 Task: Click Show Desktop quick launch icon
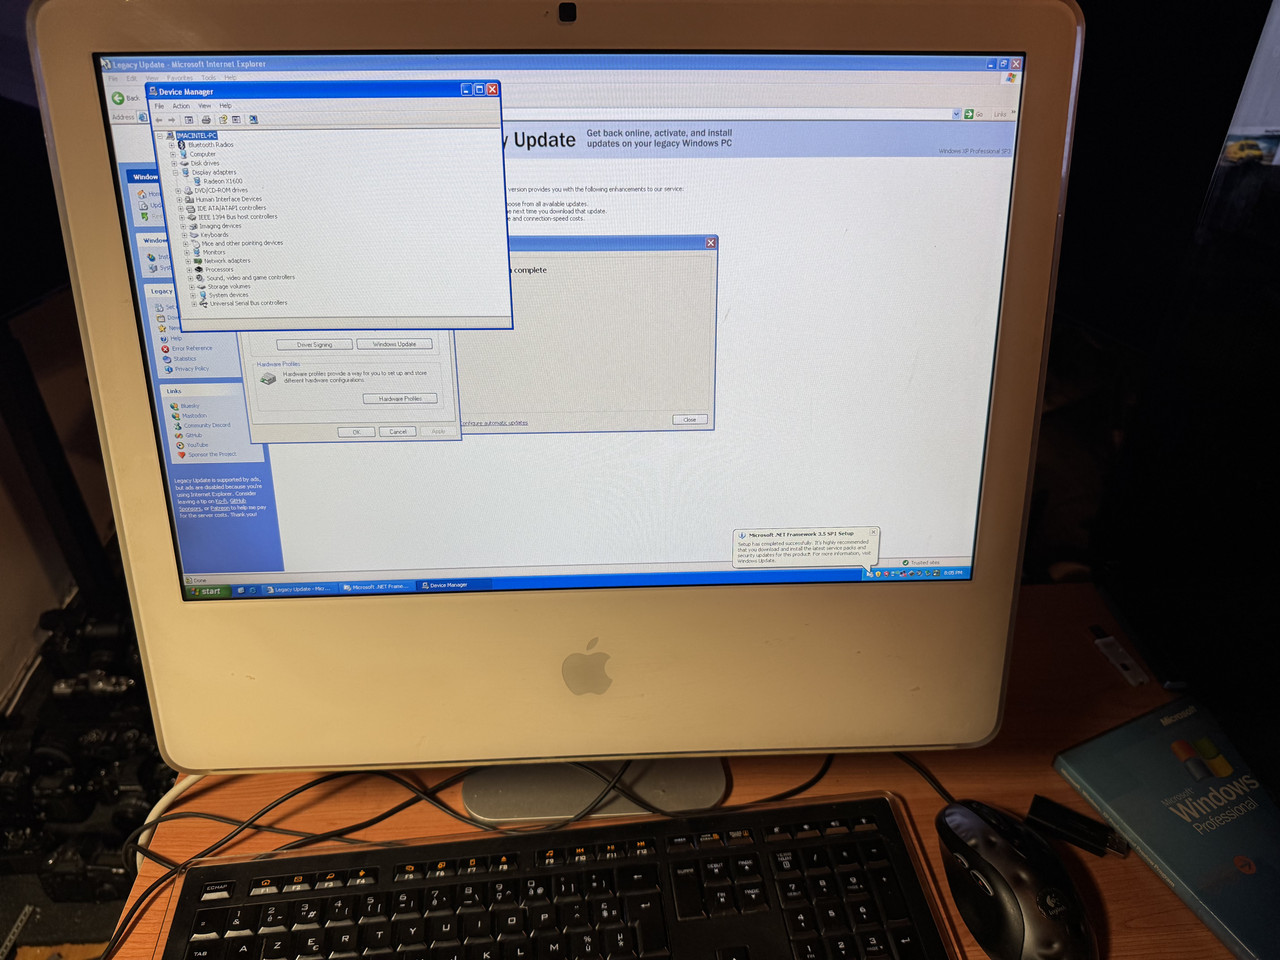tap(241, 590)
